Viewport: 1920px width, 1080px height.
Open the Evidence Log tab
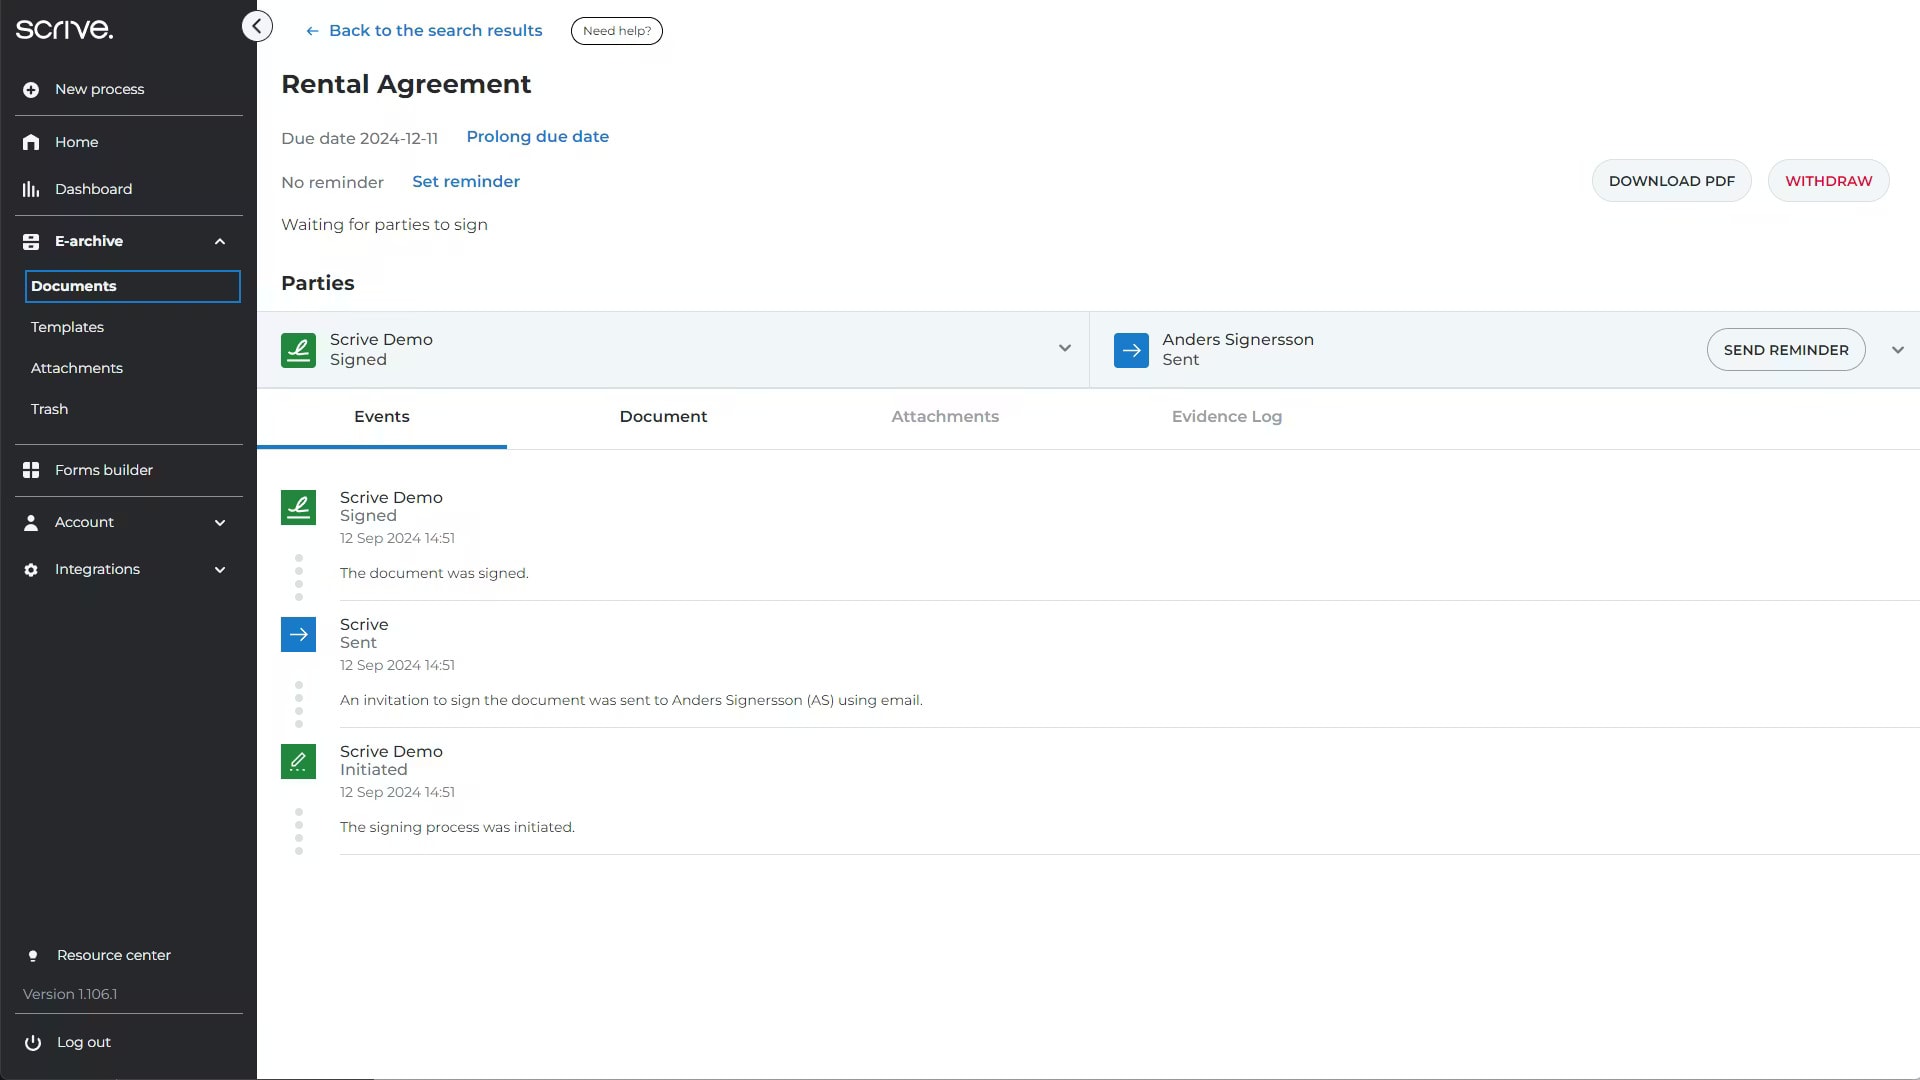[x=1226, y=417]
